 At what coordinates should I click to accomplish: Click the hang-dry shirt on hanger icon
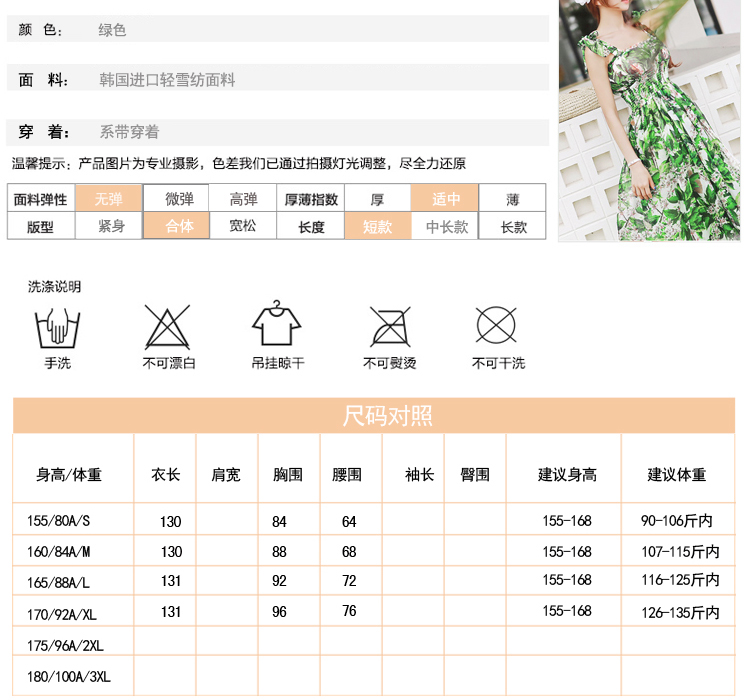point(276,323)
